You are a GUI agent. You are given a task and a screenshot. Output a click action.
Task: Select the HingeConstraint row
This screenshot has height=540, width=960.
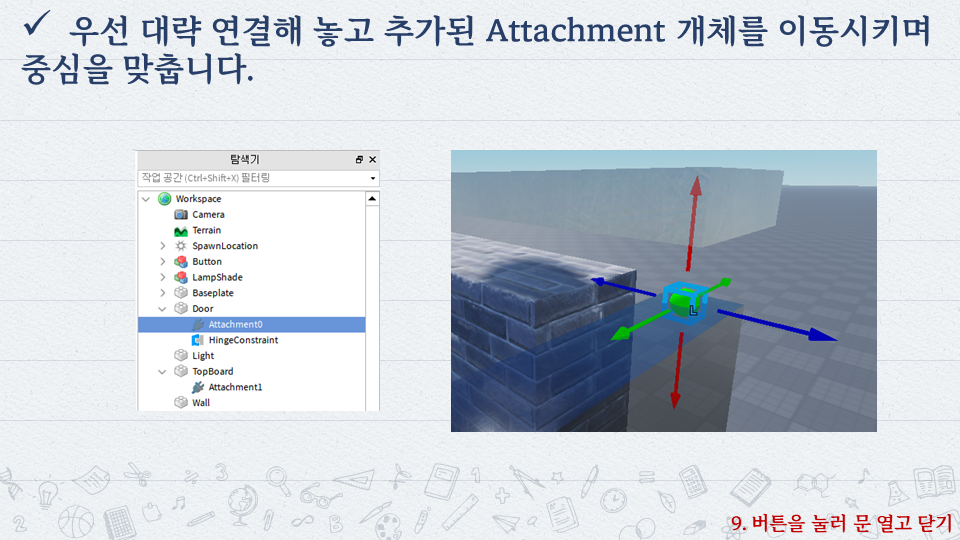coord(252,340)
